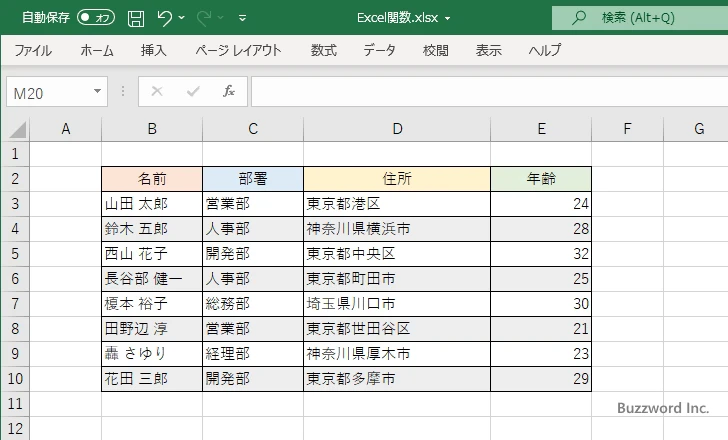Switch to the 数式 (Formulas) tab
The height and width of the screenshot is (440, 728).
pyautogui.click(x=323, y=50)
